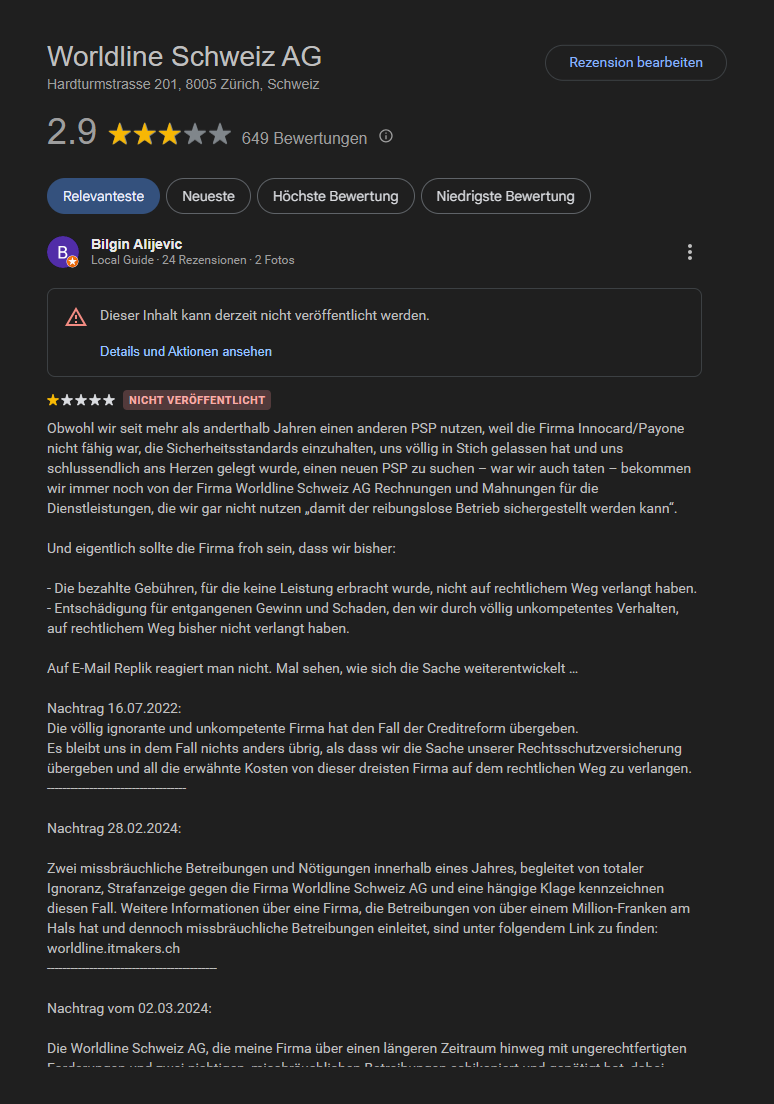This screenshot has width=774, height=1104.
Task: Sort reviews by Neueste
Action: tap(208, 196)
